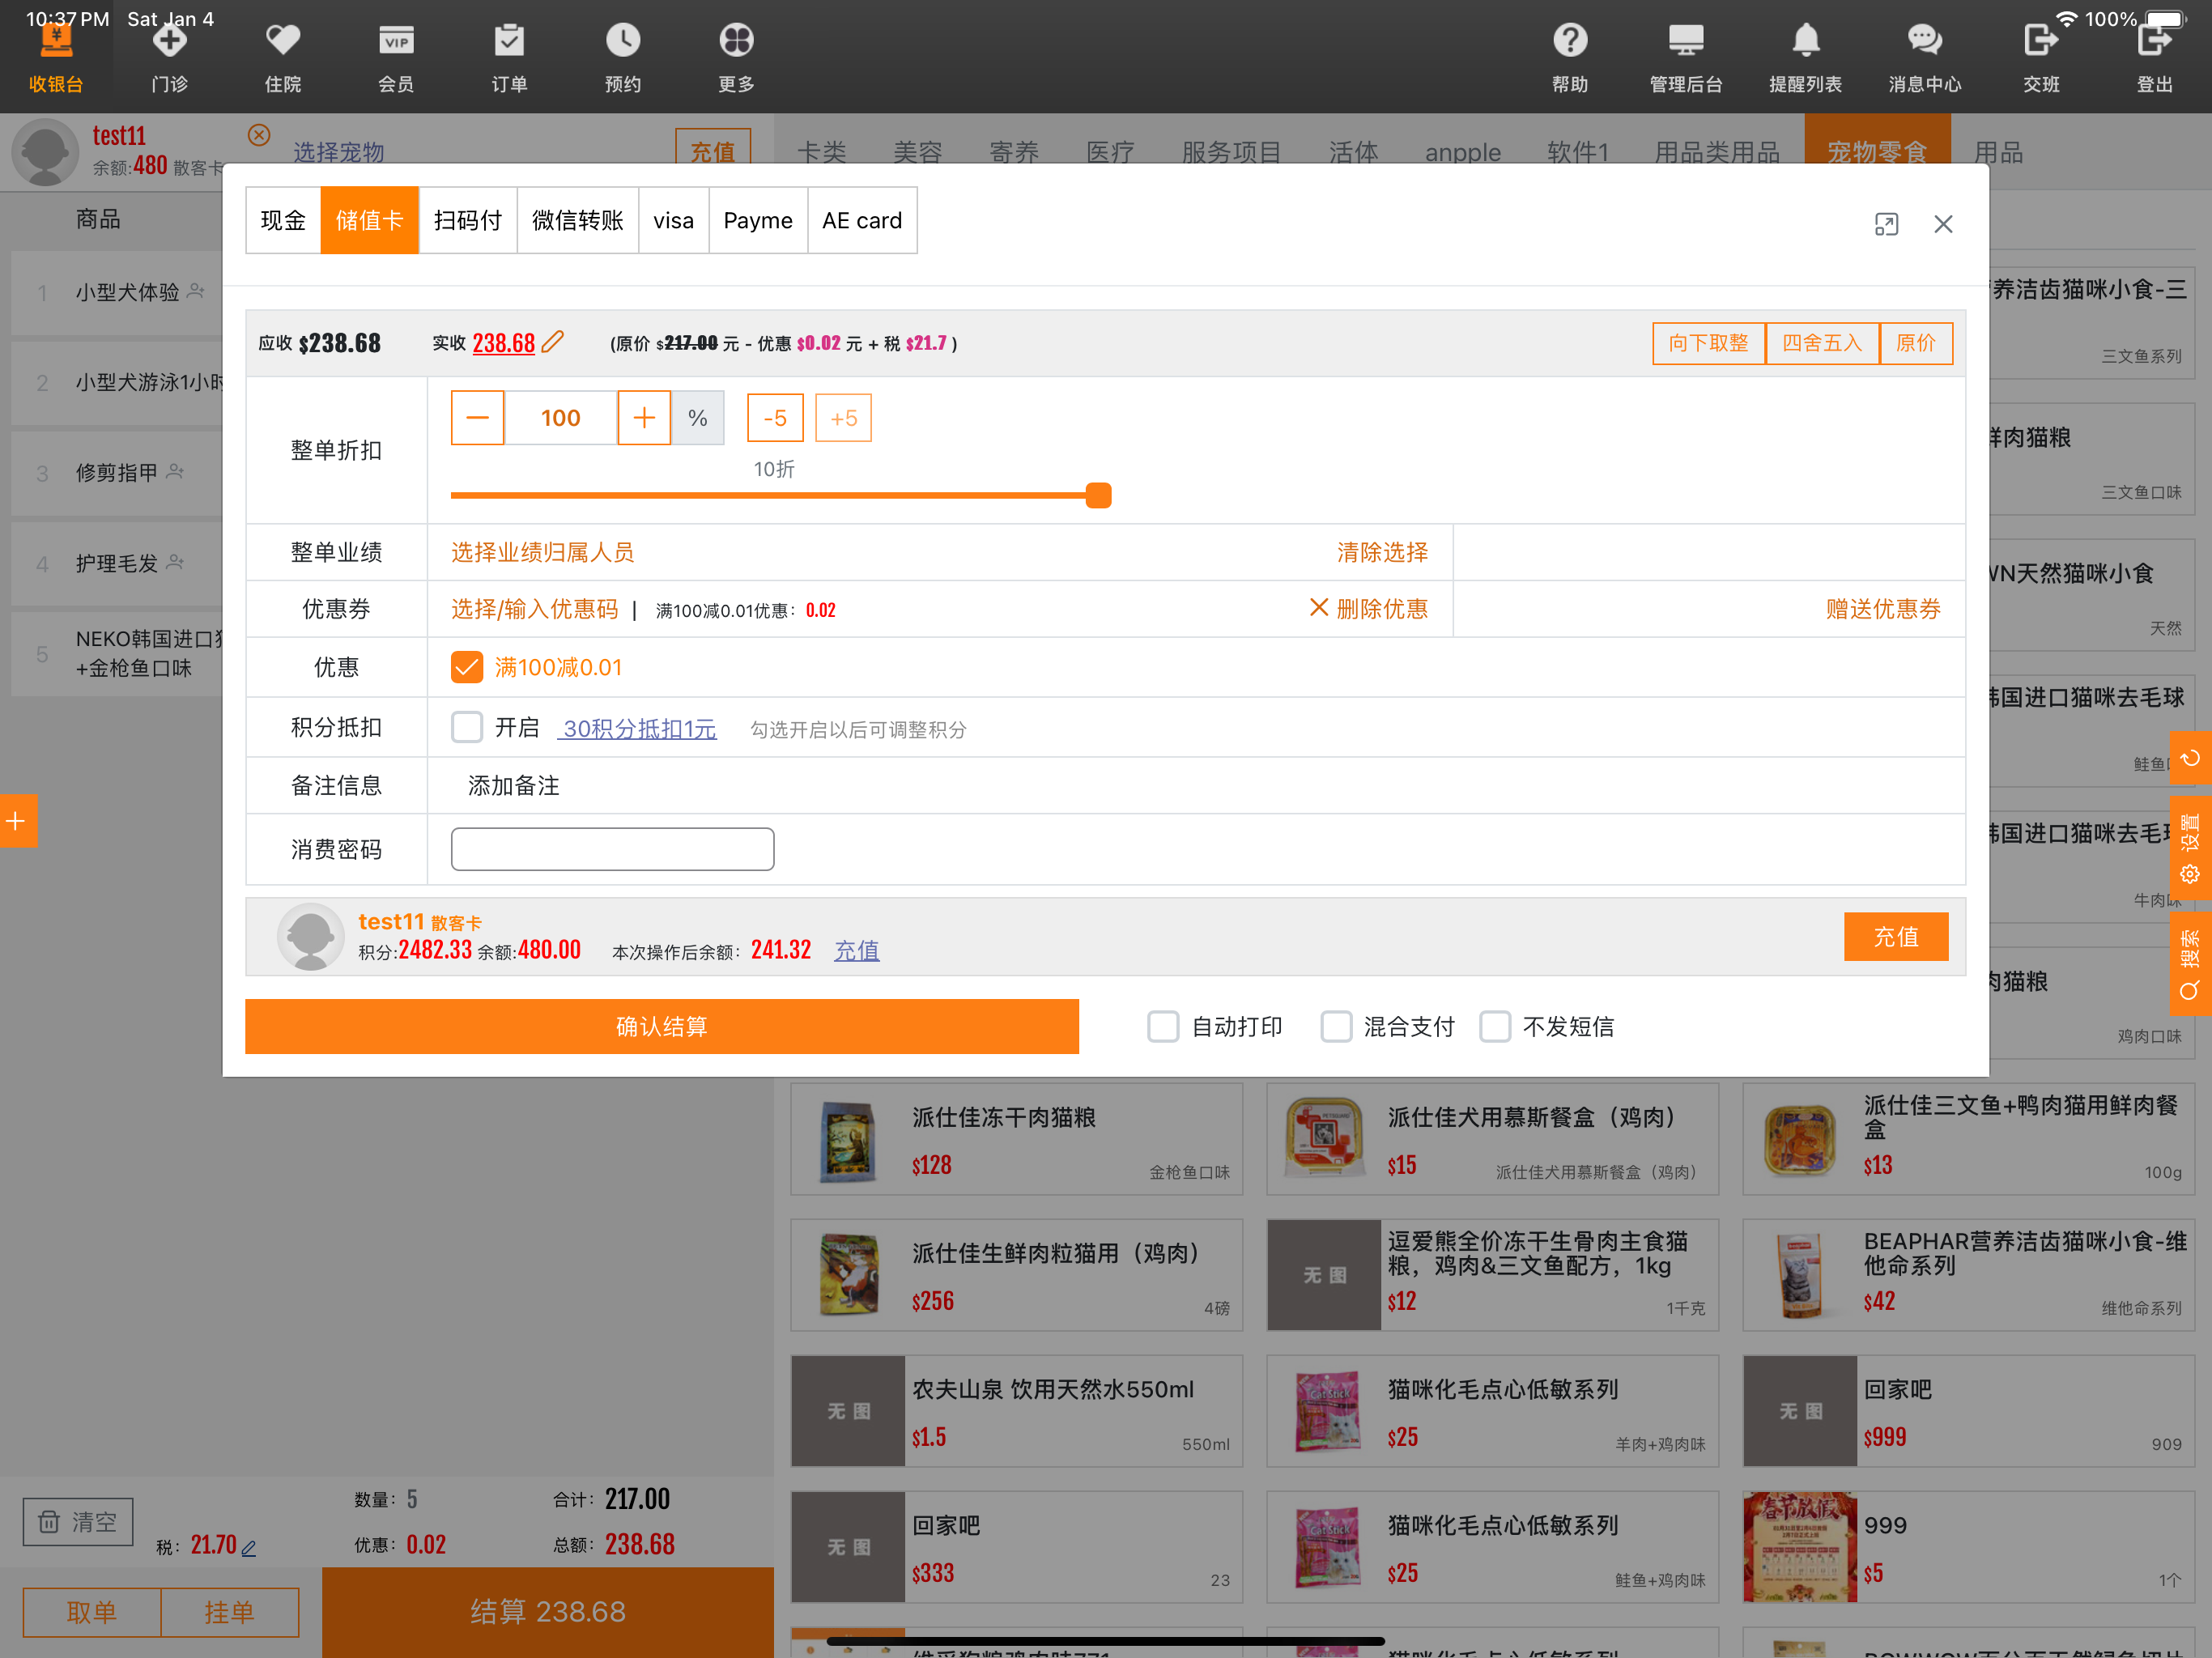This screenshot has height=1658, width=2212.
Task: Click the 交班 shift handover icon
Action: point(2041,57)
